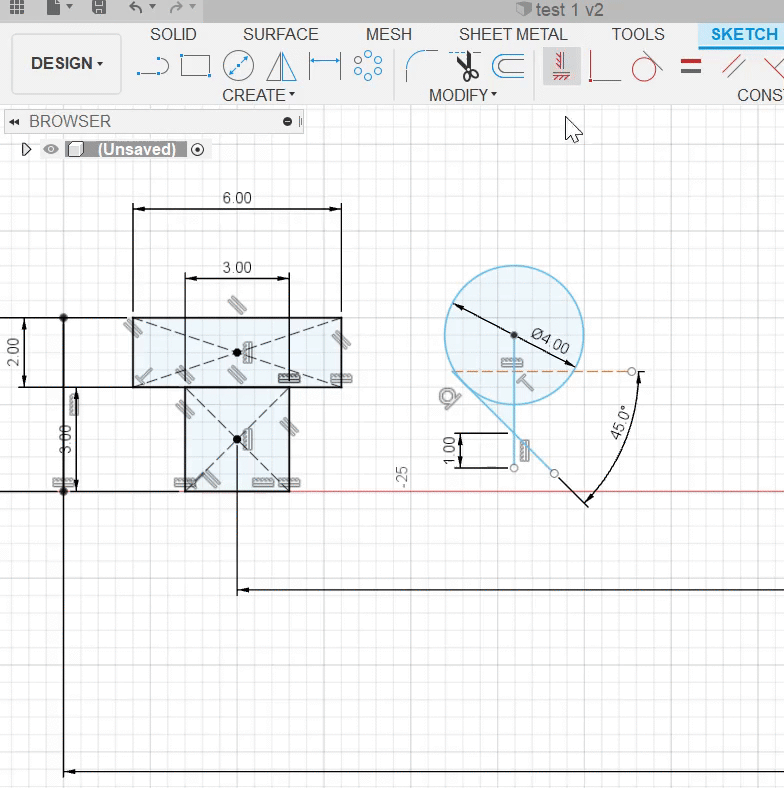Select the Offset tool

pos(509,66)
